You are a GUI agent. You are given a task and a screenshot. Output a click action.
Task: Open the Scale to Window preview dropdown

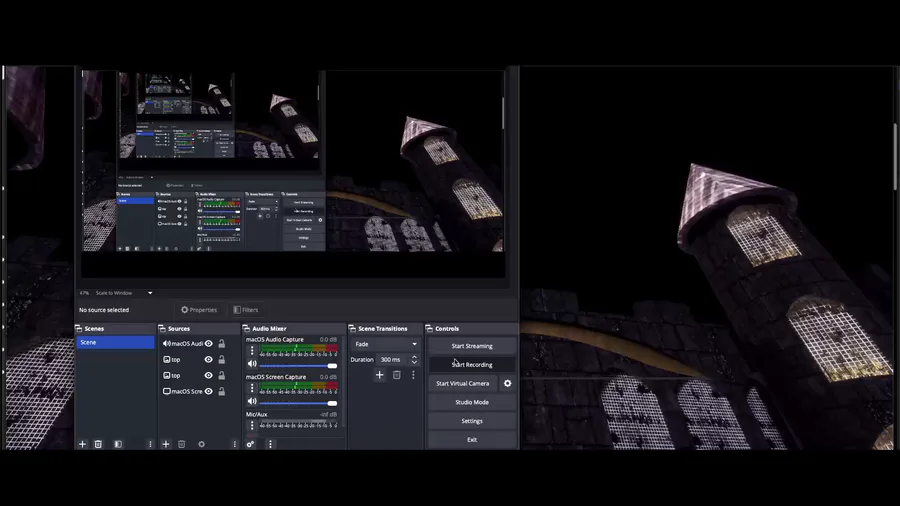pos(124,293)
